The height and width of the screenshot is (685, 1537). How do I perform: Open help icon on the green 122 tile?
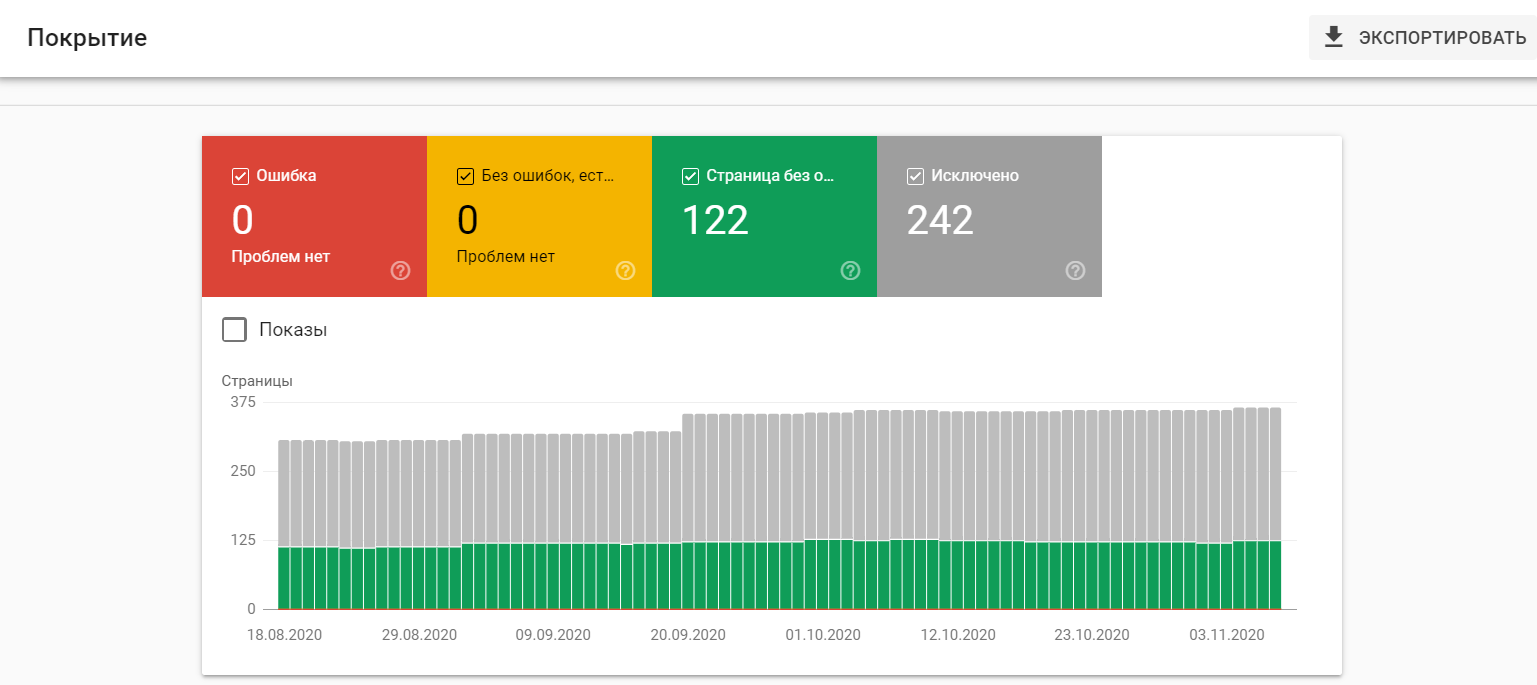click(850, 270)
